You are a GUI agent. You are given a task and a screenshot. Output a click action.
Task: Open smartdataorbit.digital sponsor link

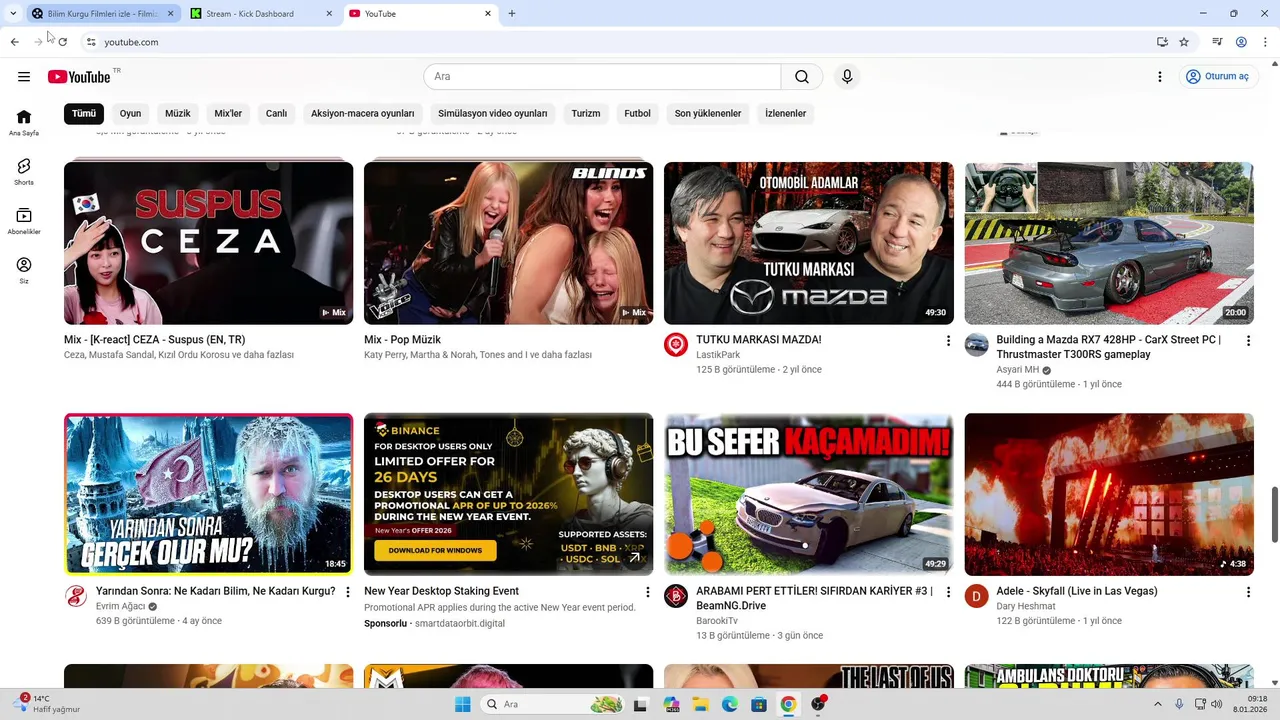point(460,623)
